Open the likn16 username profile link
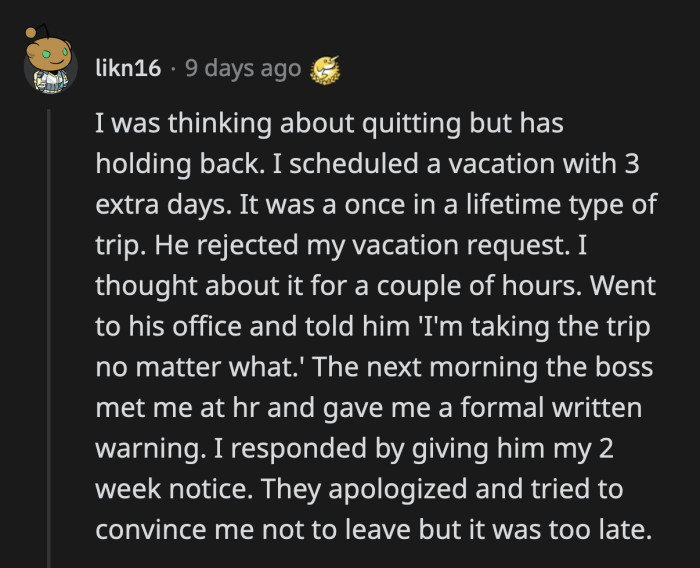 126,69
